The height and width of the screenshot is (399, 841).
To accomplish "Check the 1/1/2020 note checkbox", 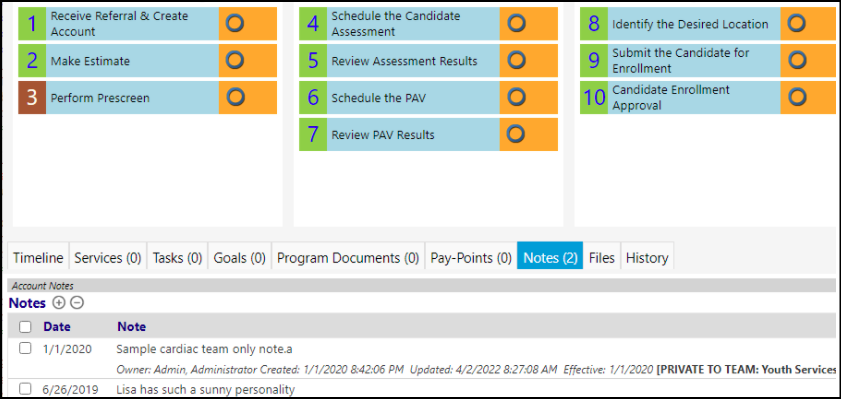I will tap(25, 348).
